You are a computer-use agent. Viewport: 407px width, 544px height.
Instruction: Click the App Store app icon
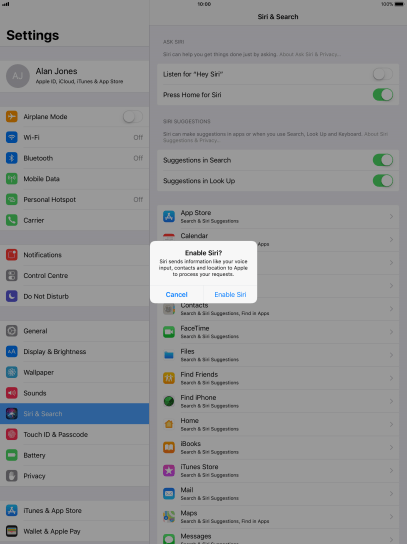(169, 216)
